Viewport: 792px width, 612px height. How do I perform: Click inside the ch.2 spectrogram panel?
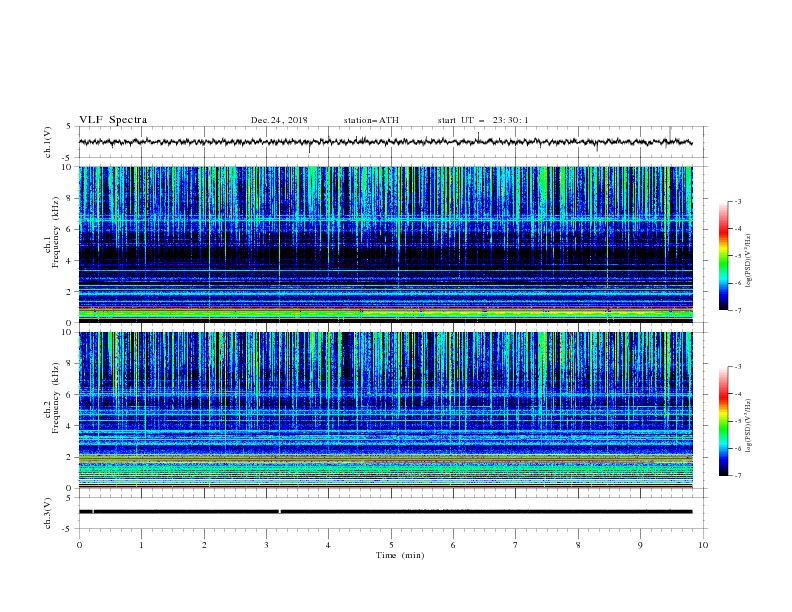pos(385,410)
